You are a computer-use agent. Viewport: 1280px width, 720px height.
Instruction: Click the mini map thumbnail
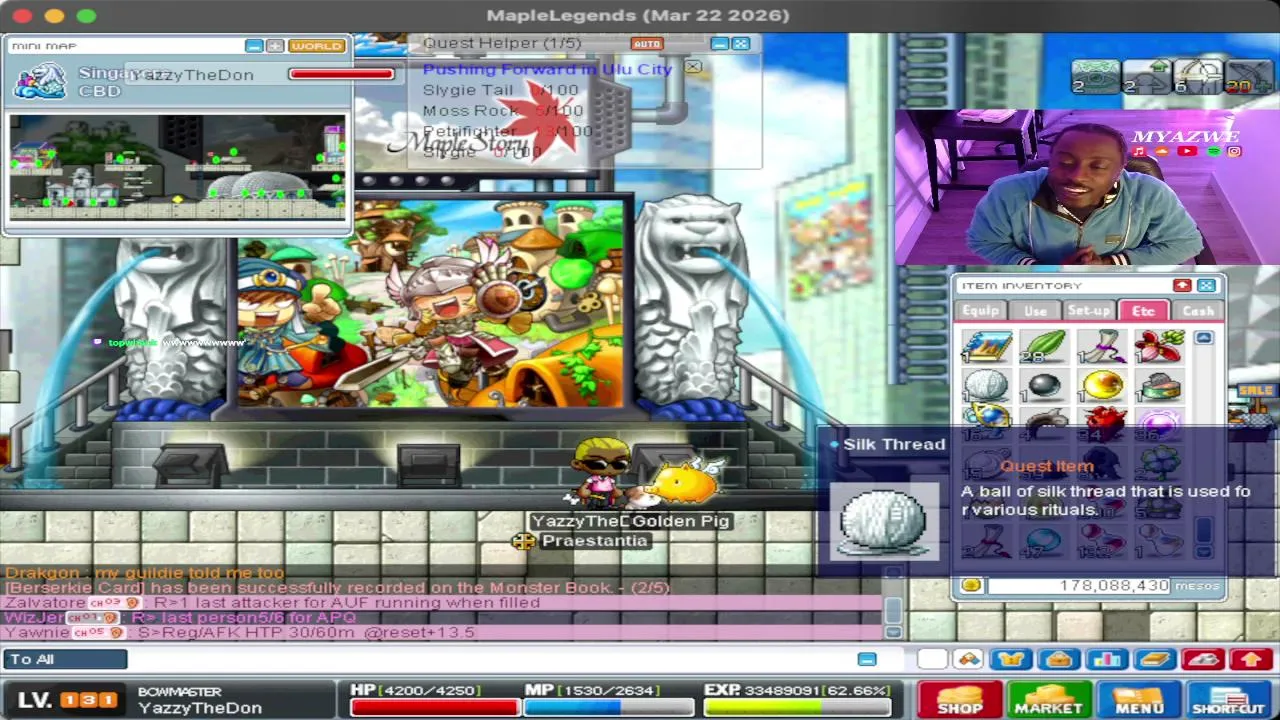[x=177, y=166]
